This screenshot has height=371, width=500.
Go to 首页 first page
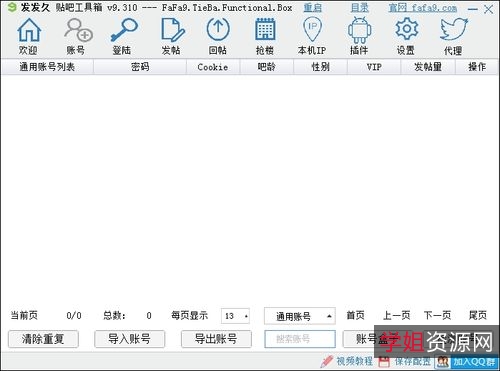tap(355, 315)
